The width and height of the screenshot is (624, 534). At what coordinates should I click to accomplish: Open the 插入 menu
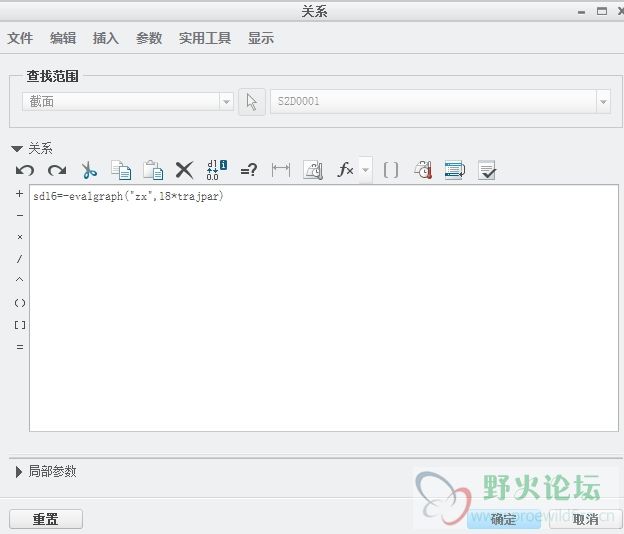[106, 38]
